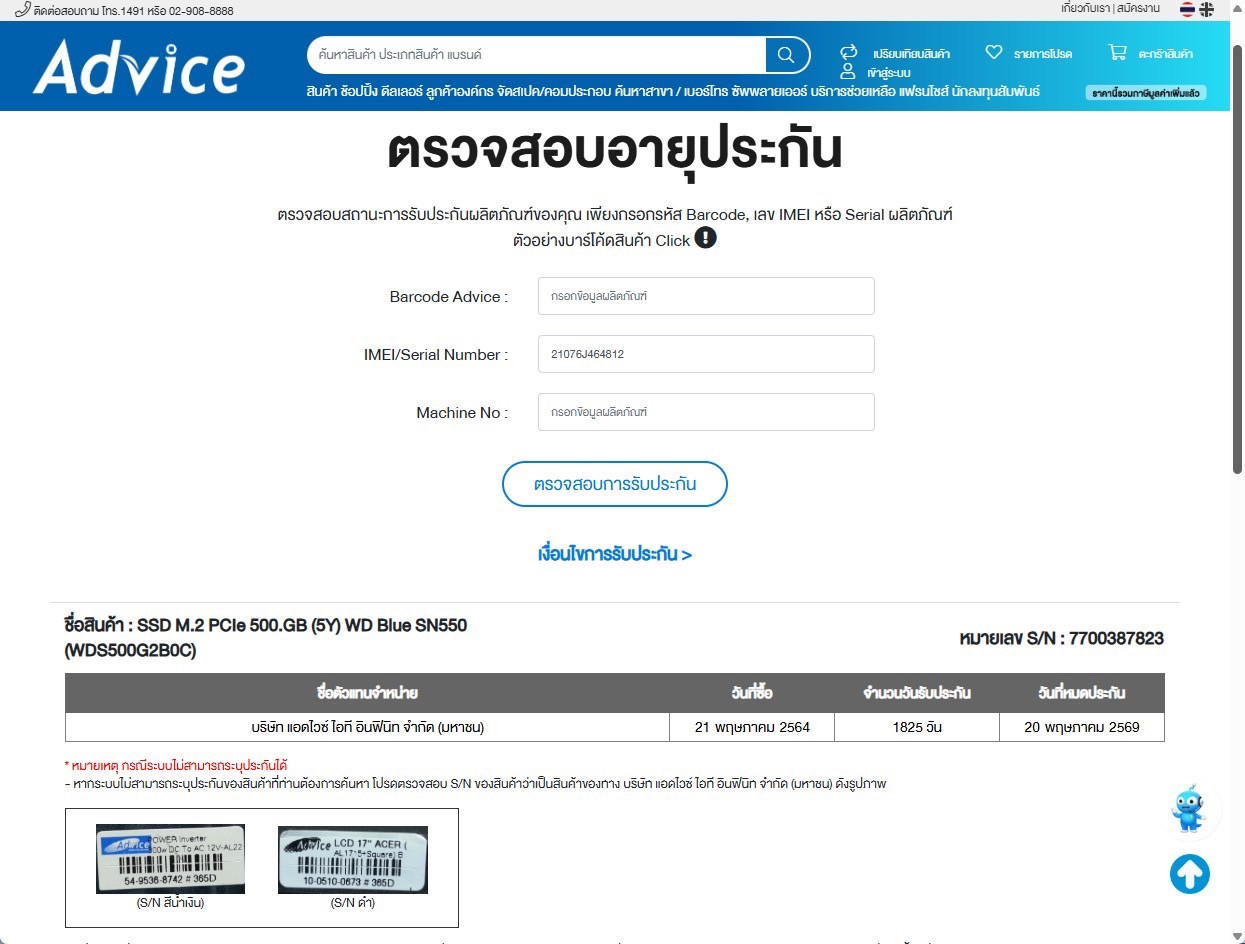Click the (S/N สีน้ำเงิน) caption
The width and height of the screenshot is (1245, 944).
point(171,903)
